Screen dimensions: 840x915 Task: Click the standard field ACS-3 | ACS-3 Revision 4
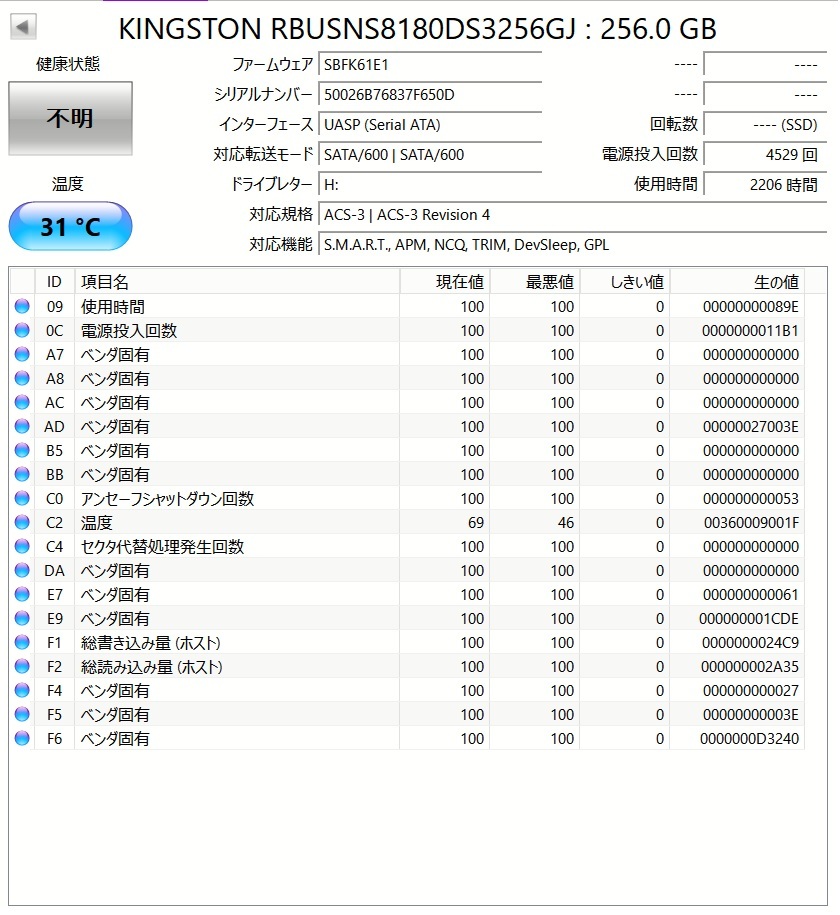tap(573, 215)
